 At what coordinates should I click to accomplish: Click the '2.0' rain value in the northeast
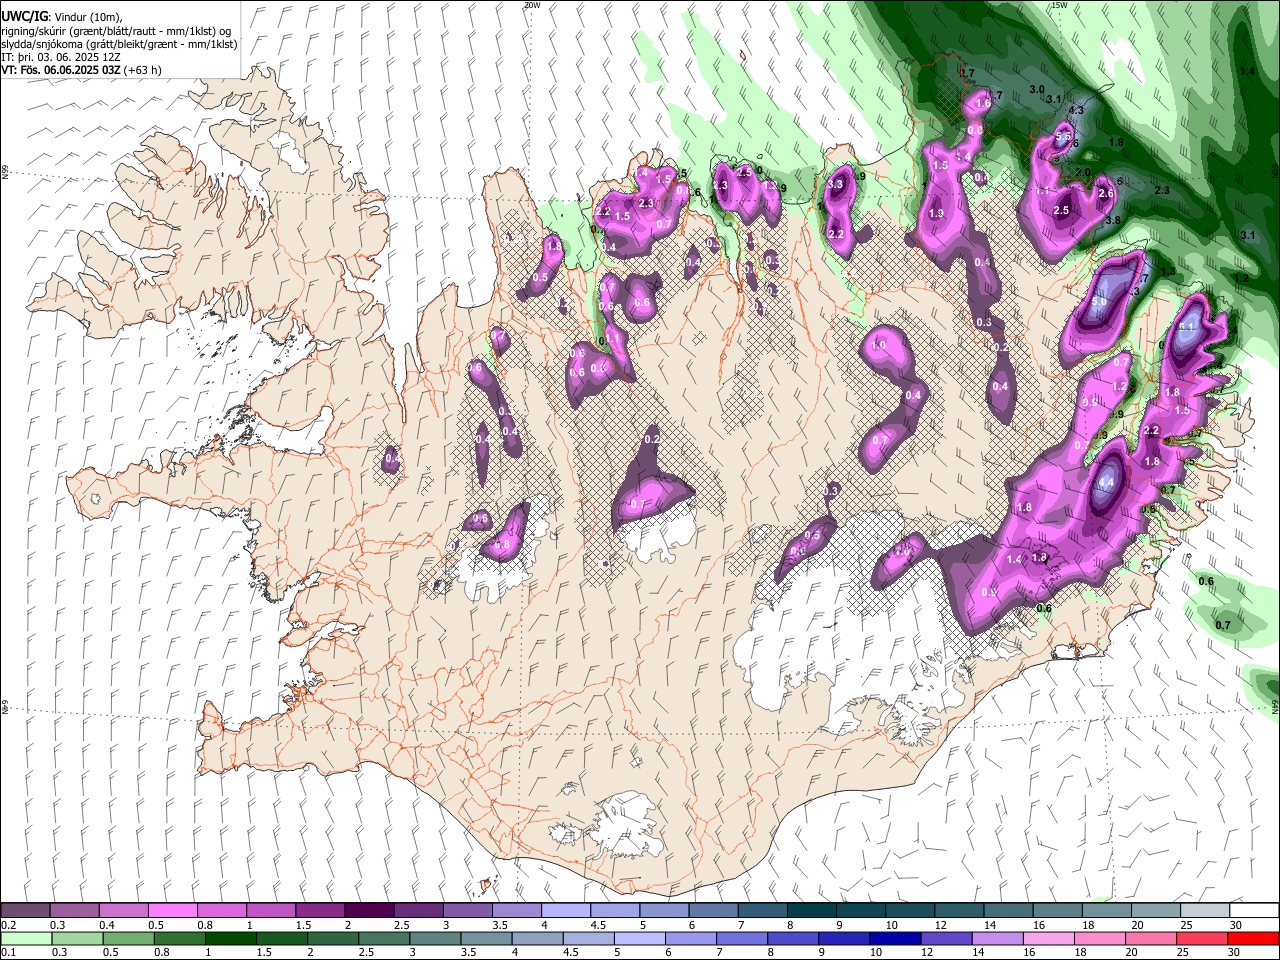pos(1082,172)
